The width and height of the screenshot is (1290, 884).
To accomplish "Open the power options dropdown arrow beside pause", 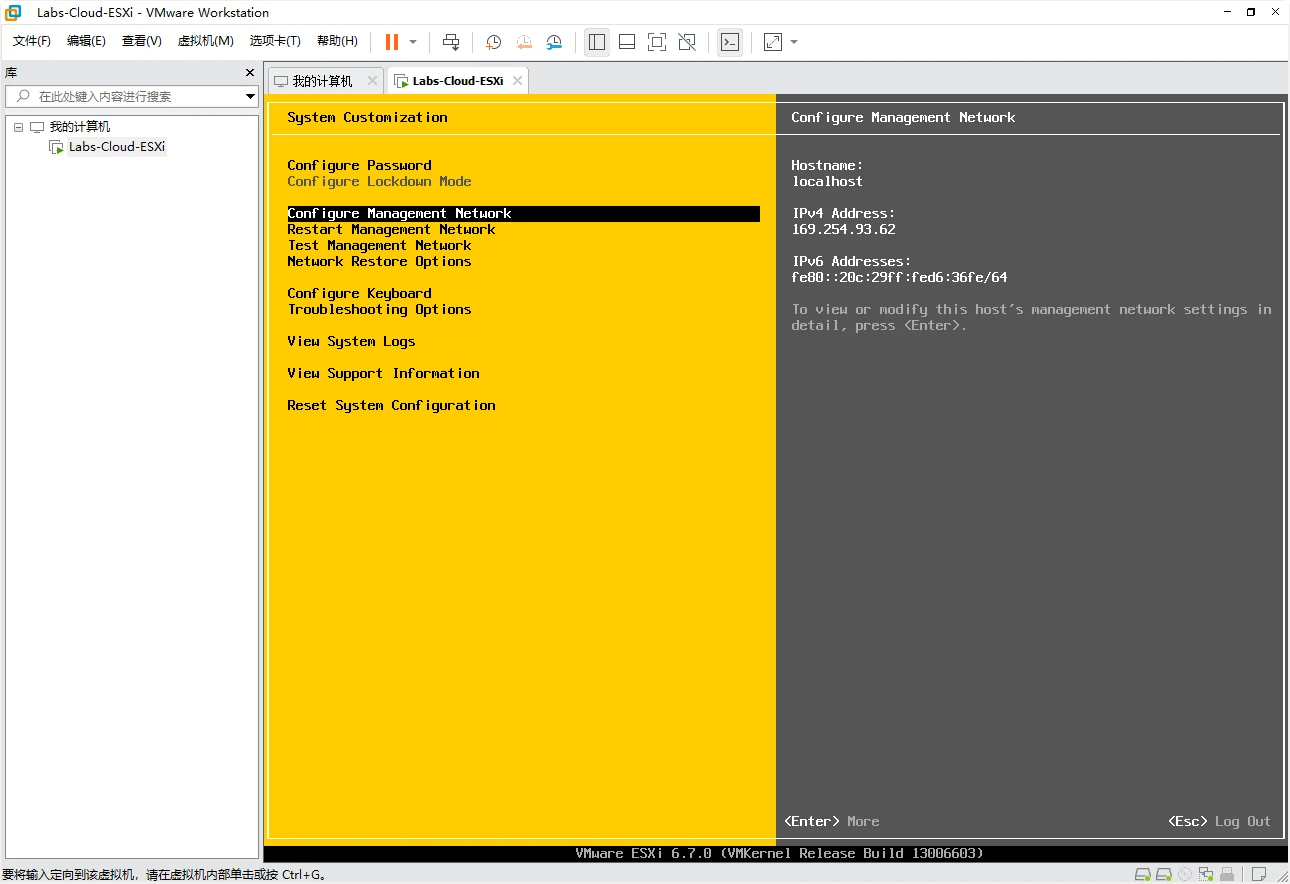I will pos(413,42).
